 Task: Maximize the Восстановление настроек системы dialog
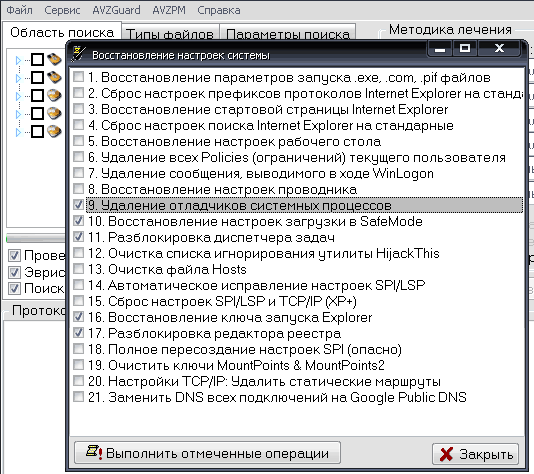[x=465, y=49]
